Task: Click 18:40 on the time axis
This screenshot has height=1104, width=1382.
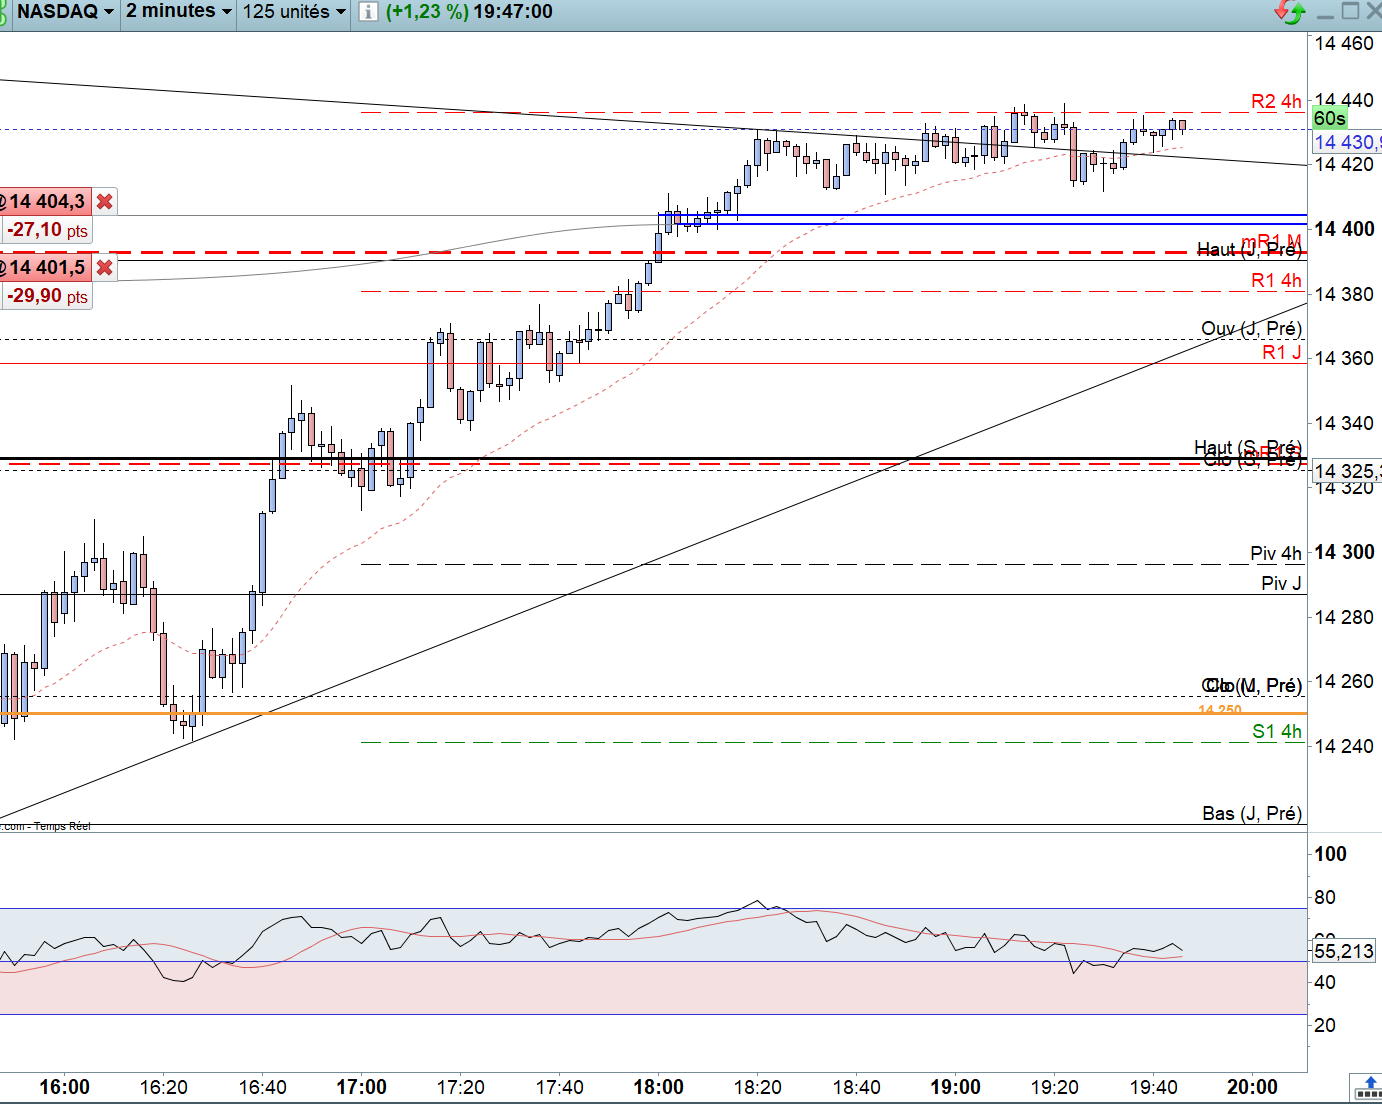Action: pyautogui.click(x=857, y=1087)
